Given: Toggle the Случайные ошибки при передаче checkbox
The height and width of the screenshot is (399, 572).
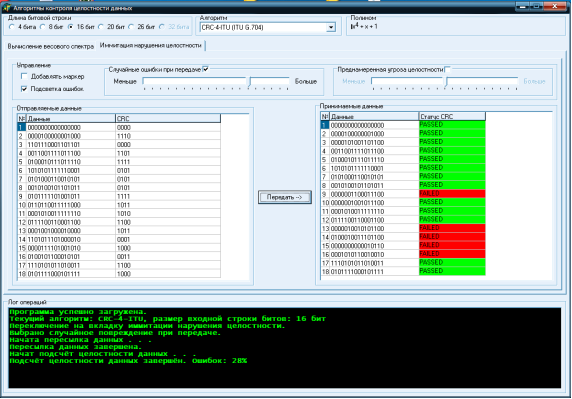Looking at the screenshot, I should point(206,69).
